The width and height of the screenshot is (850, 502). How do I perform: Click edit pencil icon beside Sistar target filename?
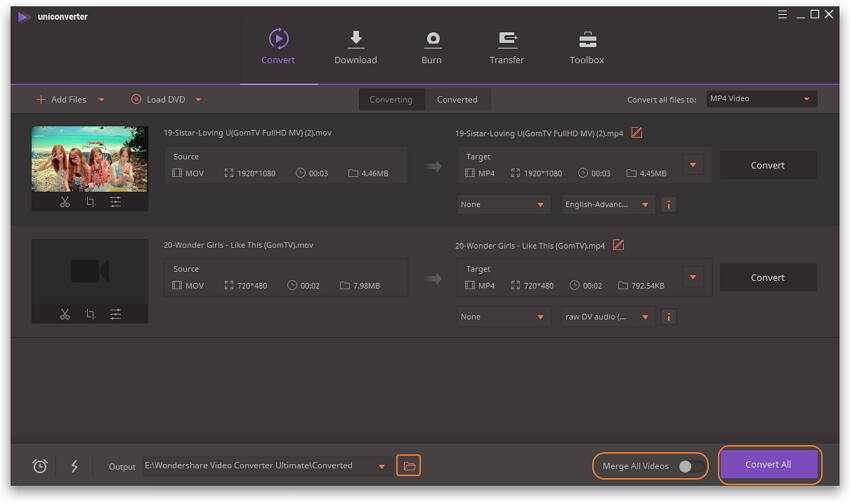[636, 133]
